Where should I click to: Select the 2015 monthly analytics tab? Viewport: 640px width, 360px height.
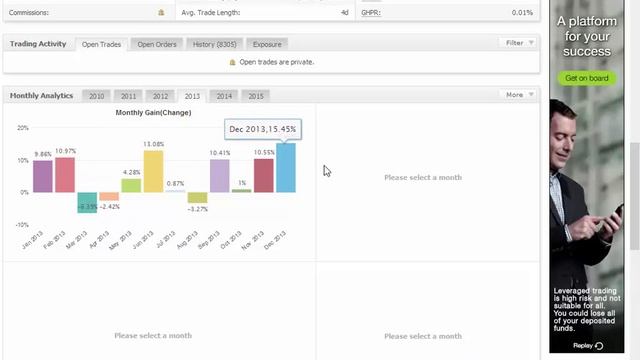click(x=256, y=96)
